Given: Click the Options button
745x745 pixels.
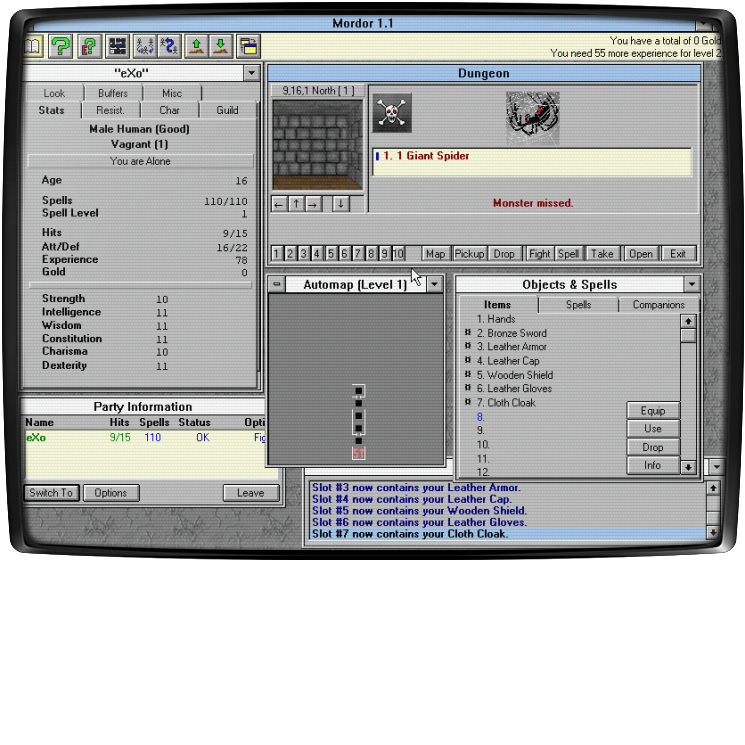Looking at the screenshot, I should (x=111, y=493).
